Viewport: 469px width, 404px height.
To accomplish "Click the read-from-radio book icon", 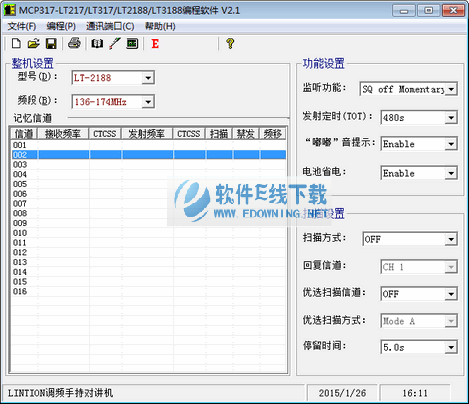I will click(x=97, y=44).
